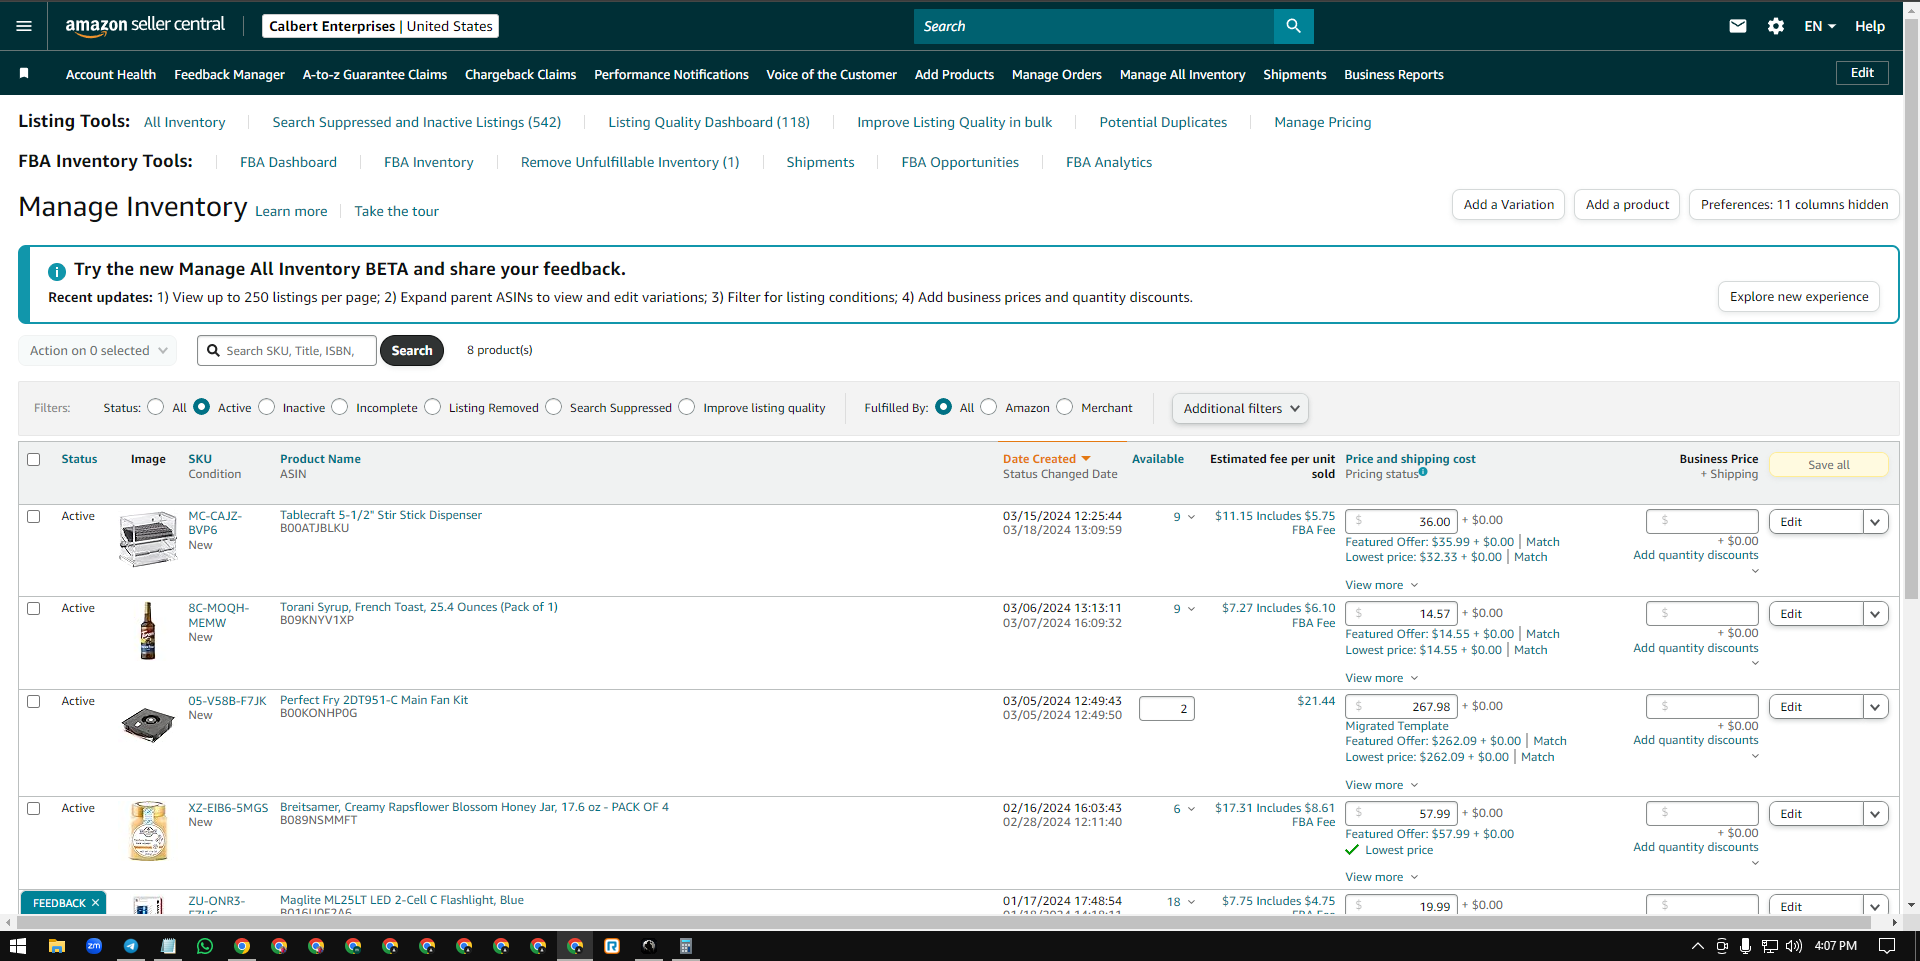This screenshot has height=961, width=1920.
Task: Open the Action on 0 selected dropdown
Action: [x=98, y=351]
